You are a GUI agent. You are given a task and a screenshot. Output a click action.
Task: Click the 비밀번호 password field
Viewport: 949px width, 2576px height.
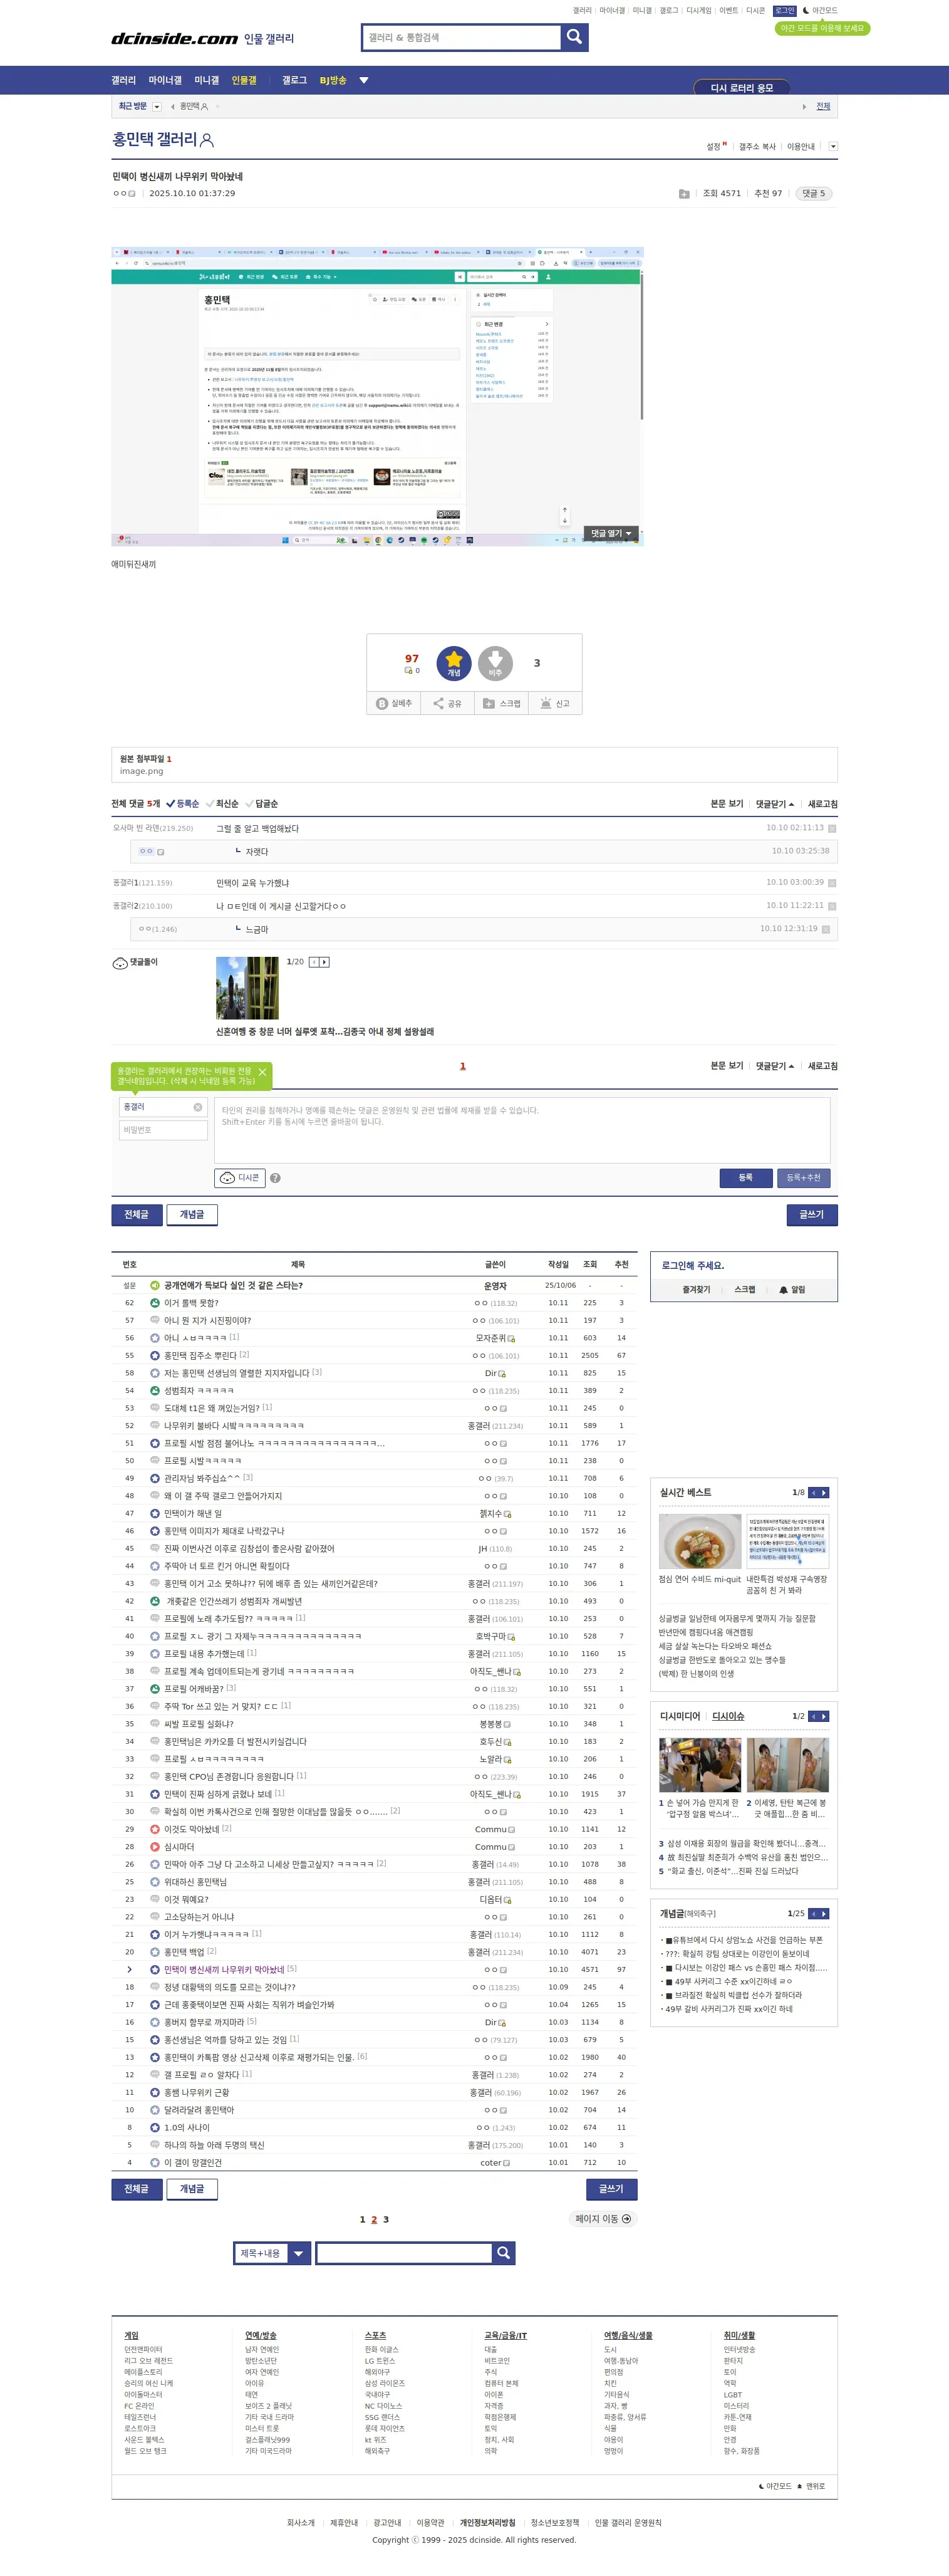[x=163, y=1130]
